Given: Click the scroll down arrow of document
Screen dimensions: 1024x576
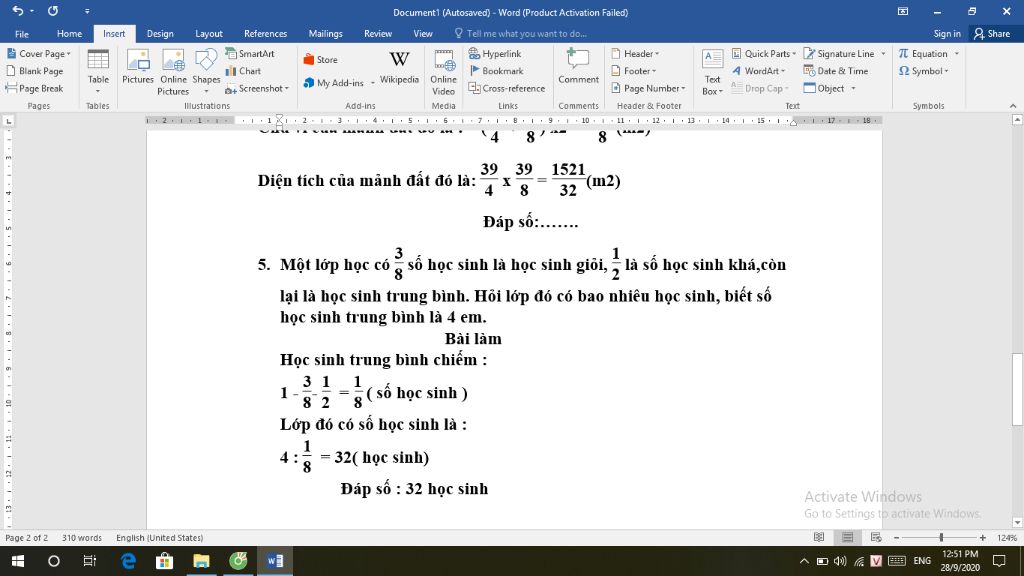Looking at the screenshot, I should coord(1017,522).
